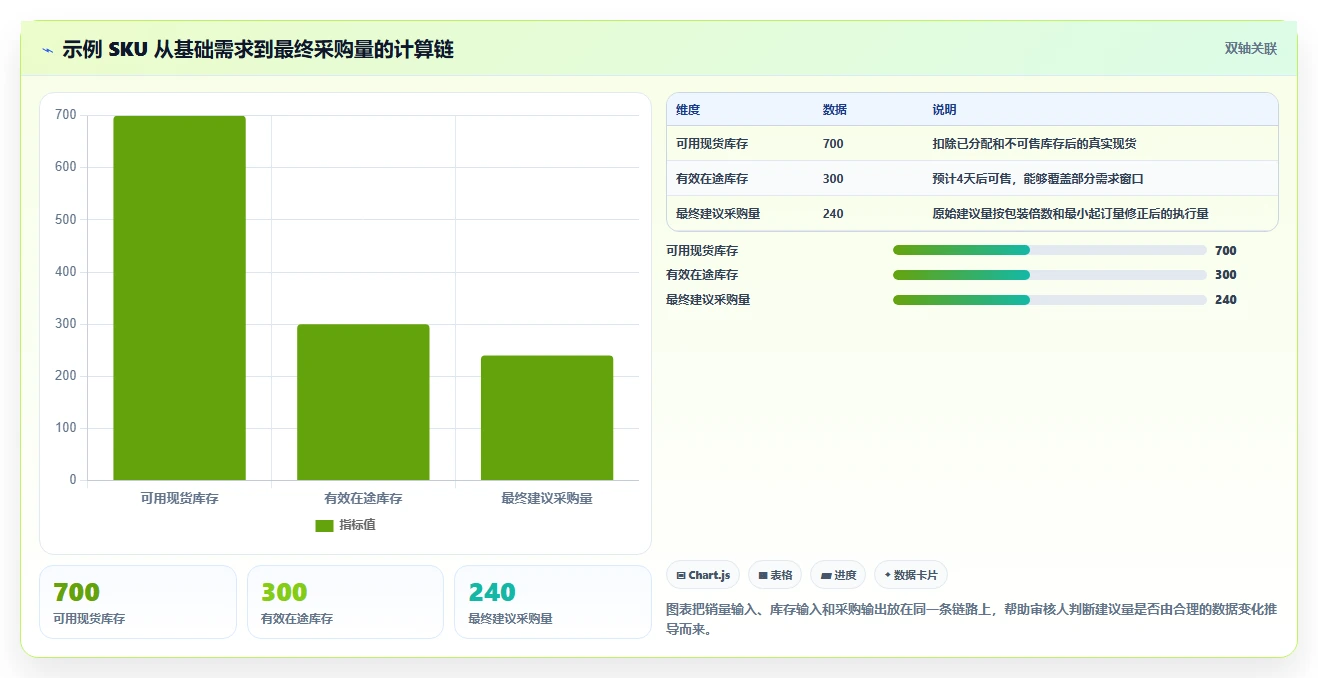The image size is (1318, 678).
Task: Click table value 240
Action: pos(833,214)
